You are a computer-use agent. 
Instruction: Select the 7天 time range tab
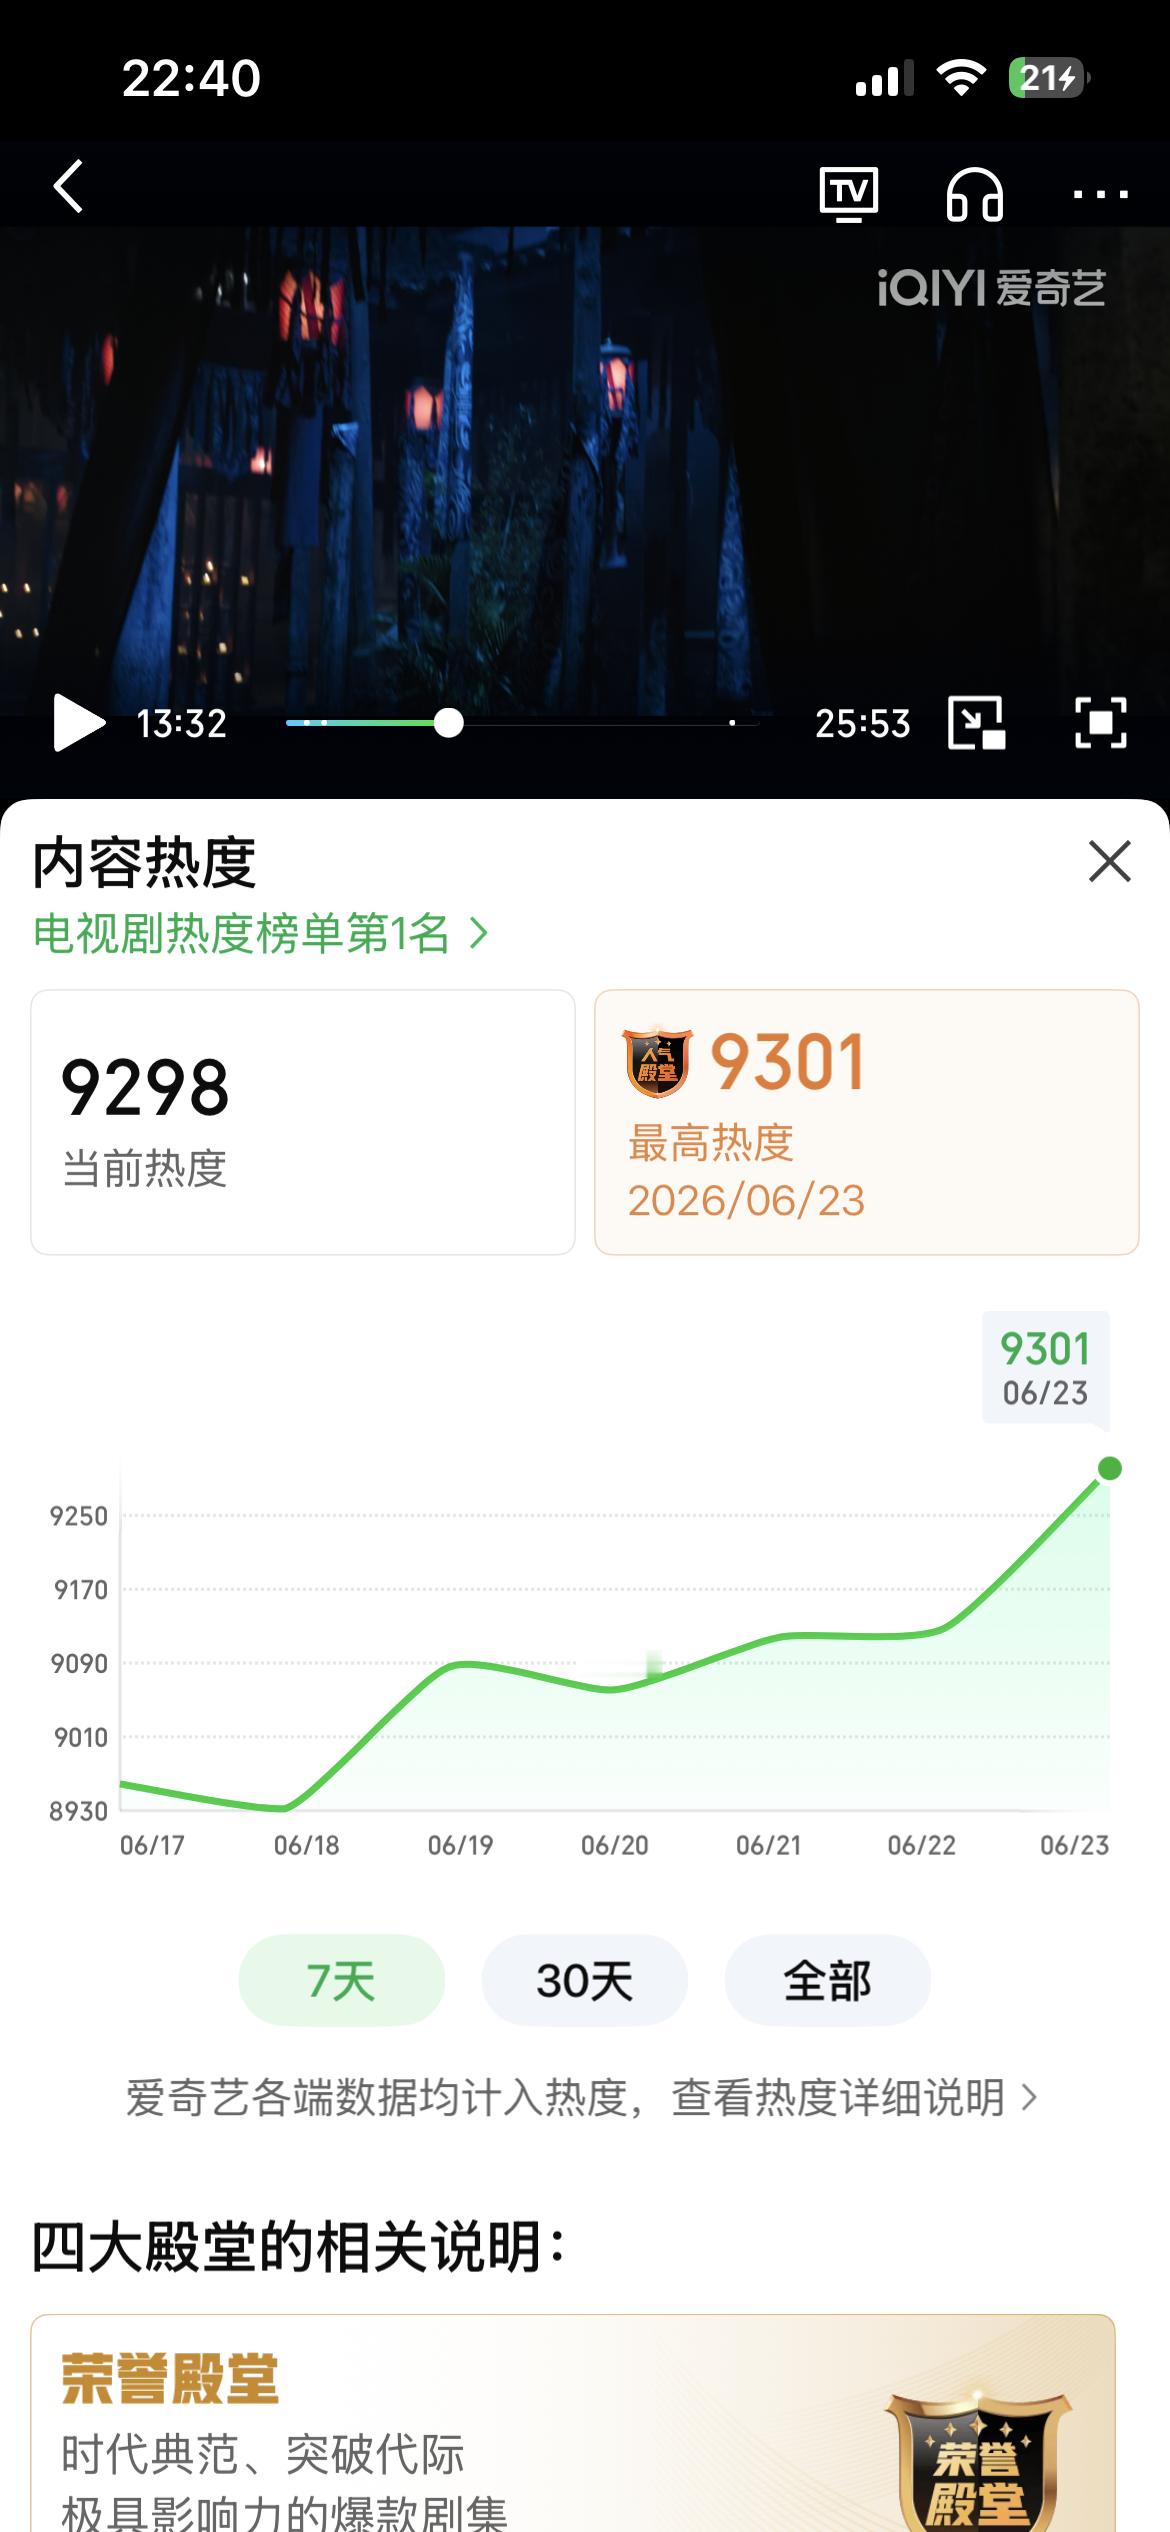(341, 1980)
